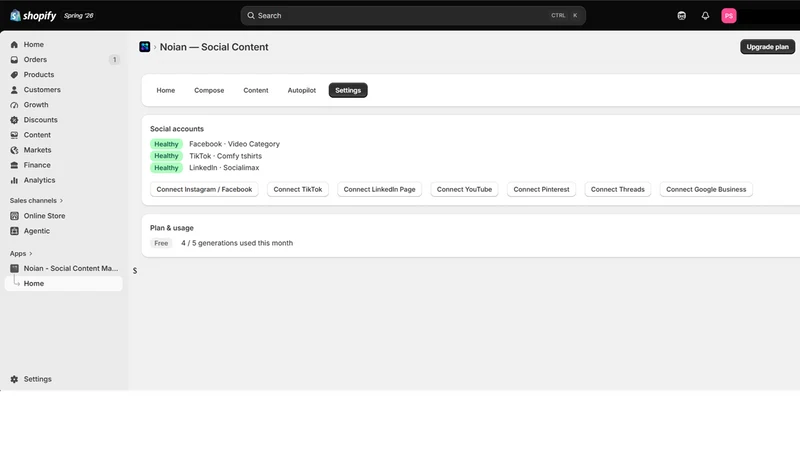Image resolution: width=800 pixels, height=450 pixels.
Task: Open the PS account avatar menu
Action: (x=729, y=16)
